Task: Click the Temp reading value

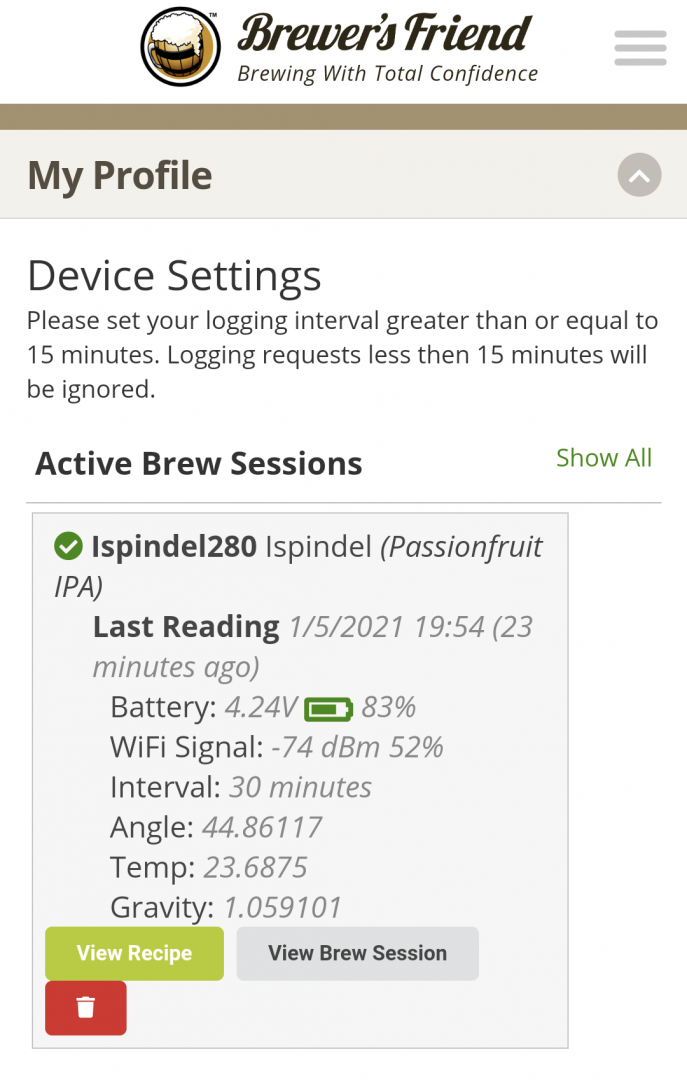Action: [255, 867]
